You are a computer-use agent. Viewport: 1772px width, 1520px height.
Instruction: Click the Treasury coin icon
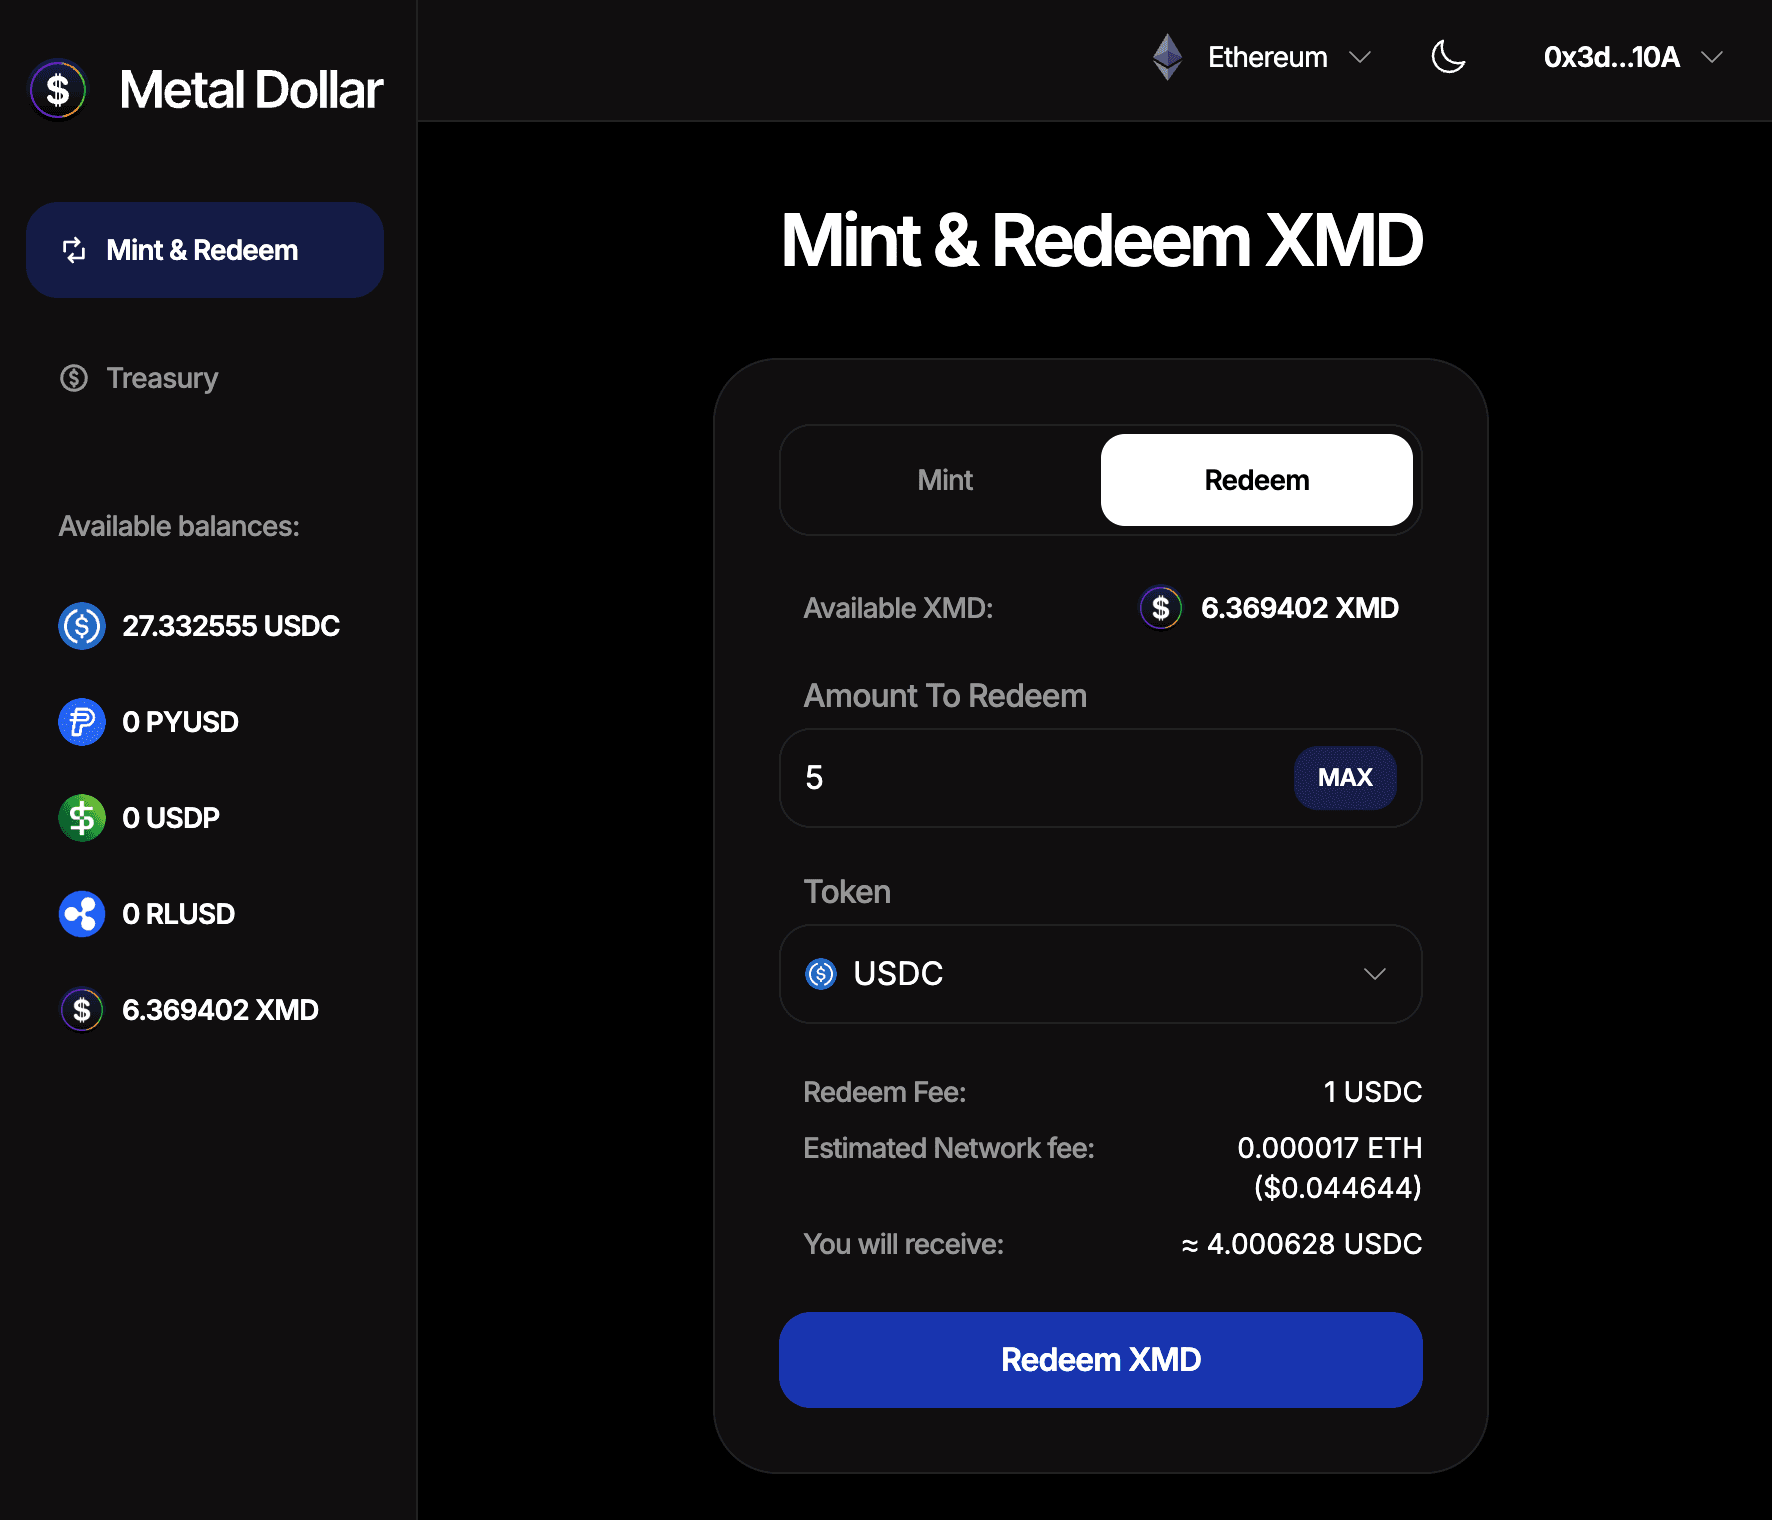pyautogui.click(x=74, y=378)
